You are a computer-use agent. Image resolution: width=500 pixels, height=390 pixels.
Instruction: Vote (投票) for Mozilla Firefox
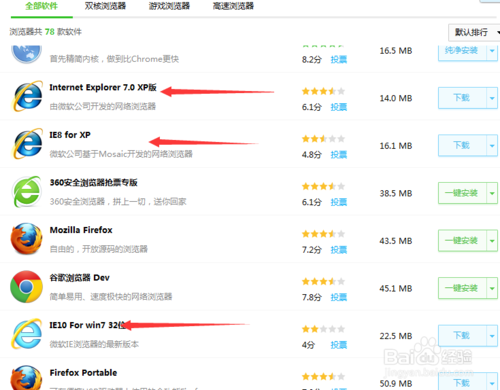tap(339, 250)
